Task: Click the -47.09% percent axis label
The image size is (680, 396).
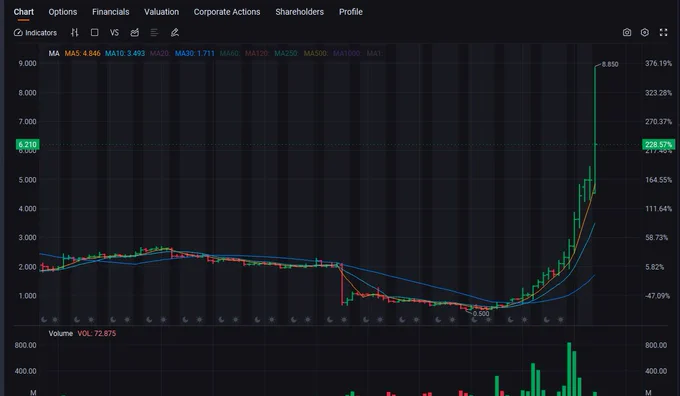Action: (657, 296)
